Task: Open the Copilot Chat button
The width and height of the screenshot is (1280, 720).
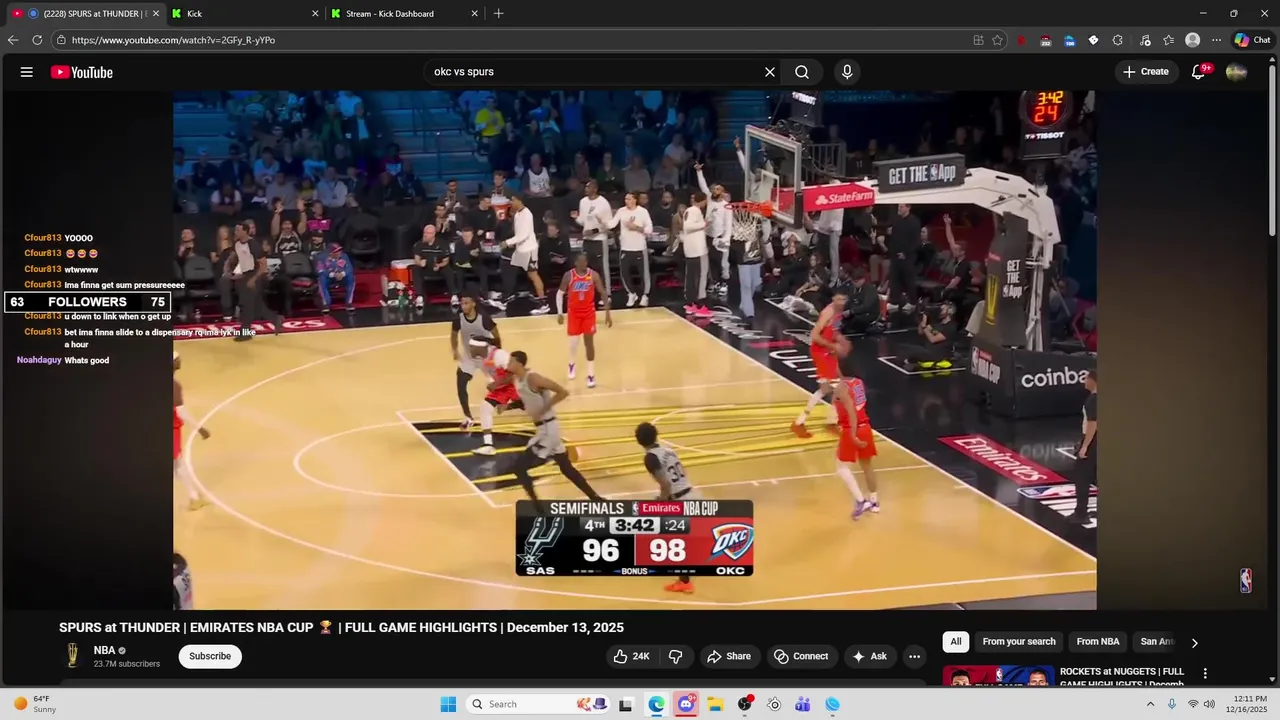Action: tap(1252, 40)
